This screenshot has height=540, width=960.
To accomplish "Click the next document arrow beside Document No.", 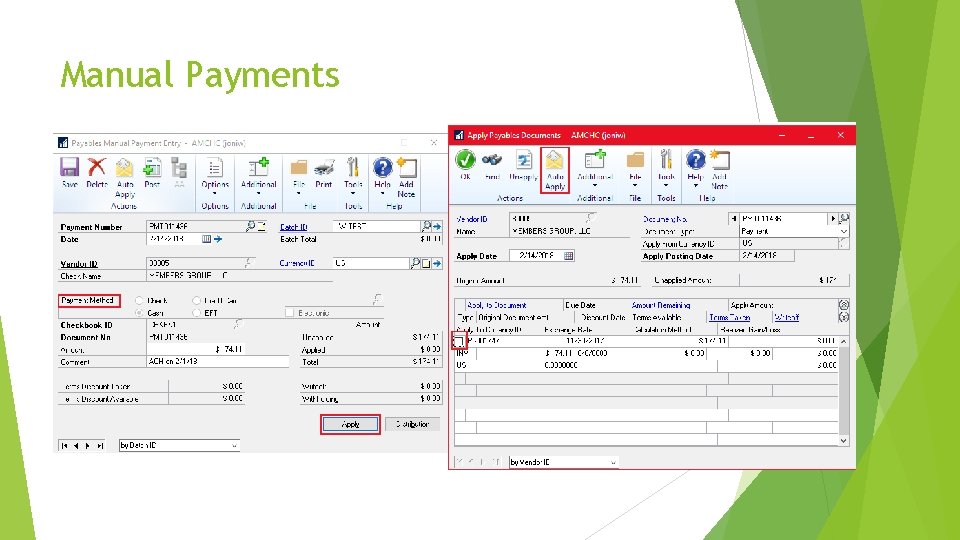I will [833, 219].
